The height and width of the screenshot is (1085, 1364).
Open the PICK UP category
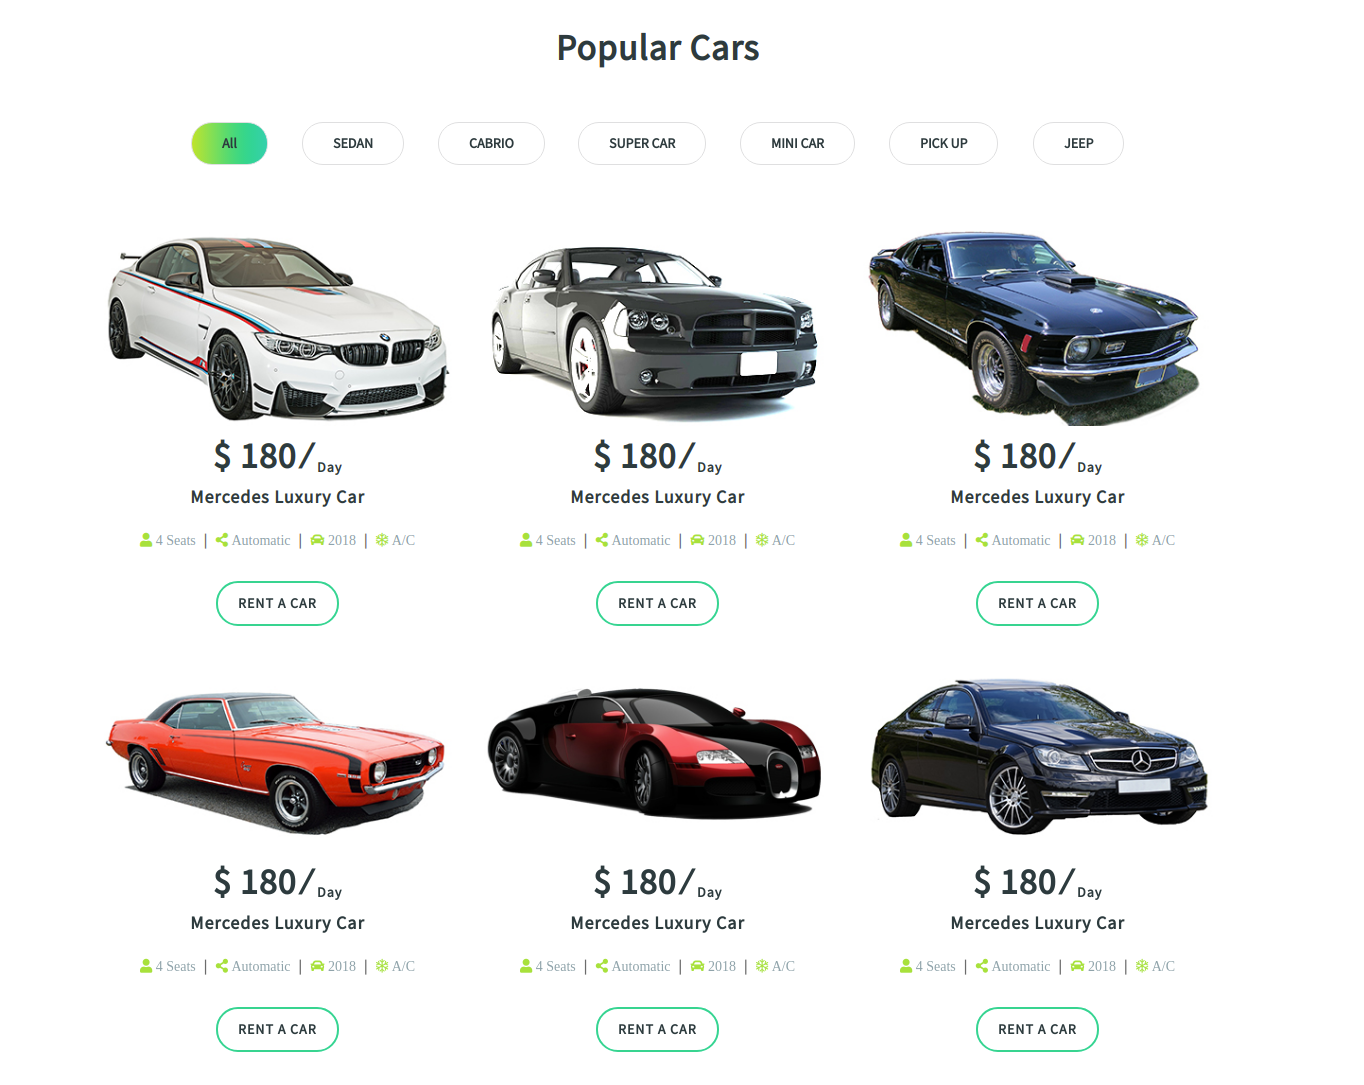tap(943, 143)
